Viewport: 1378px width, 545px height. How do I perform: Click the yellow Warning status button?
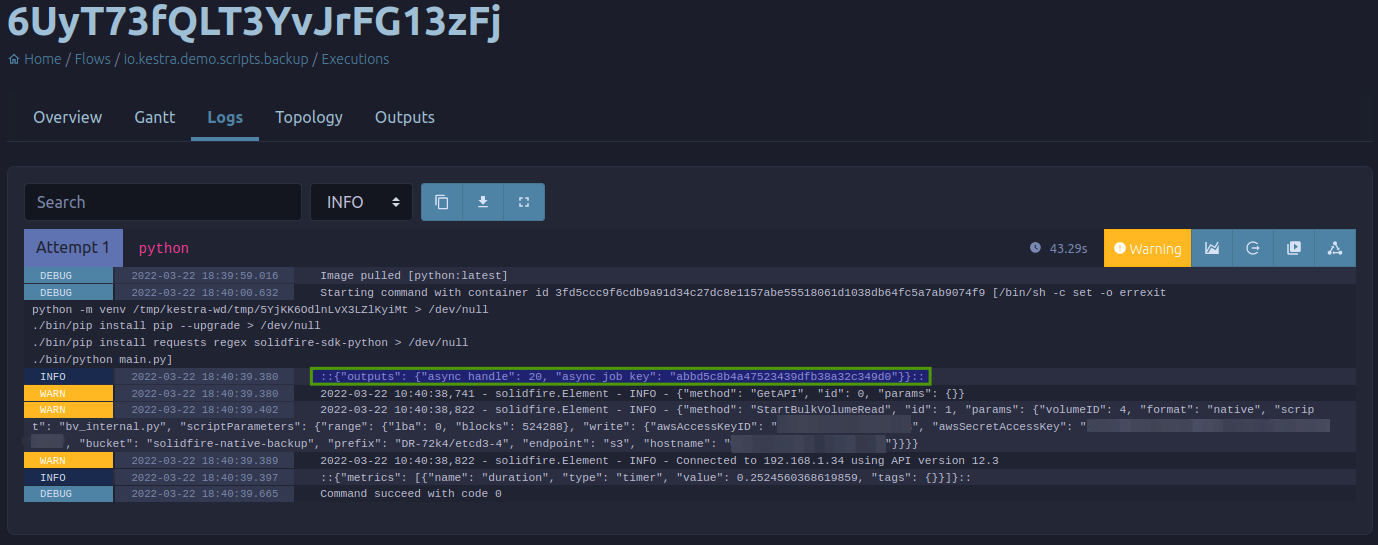click(1147, 248)
